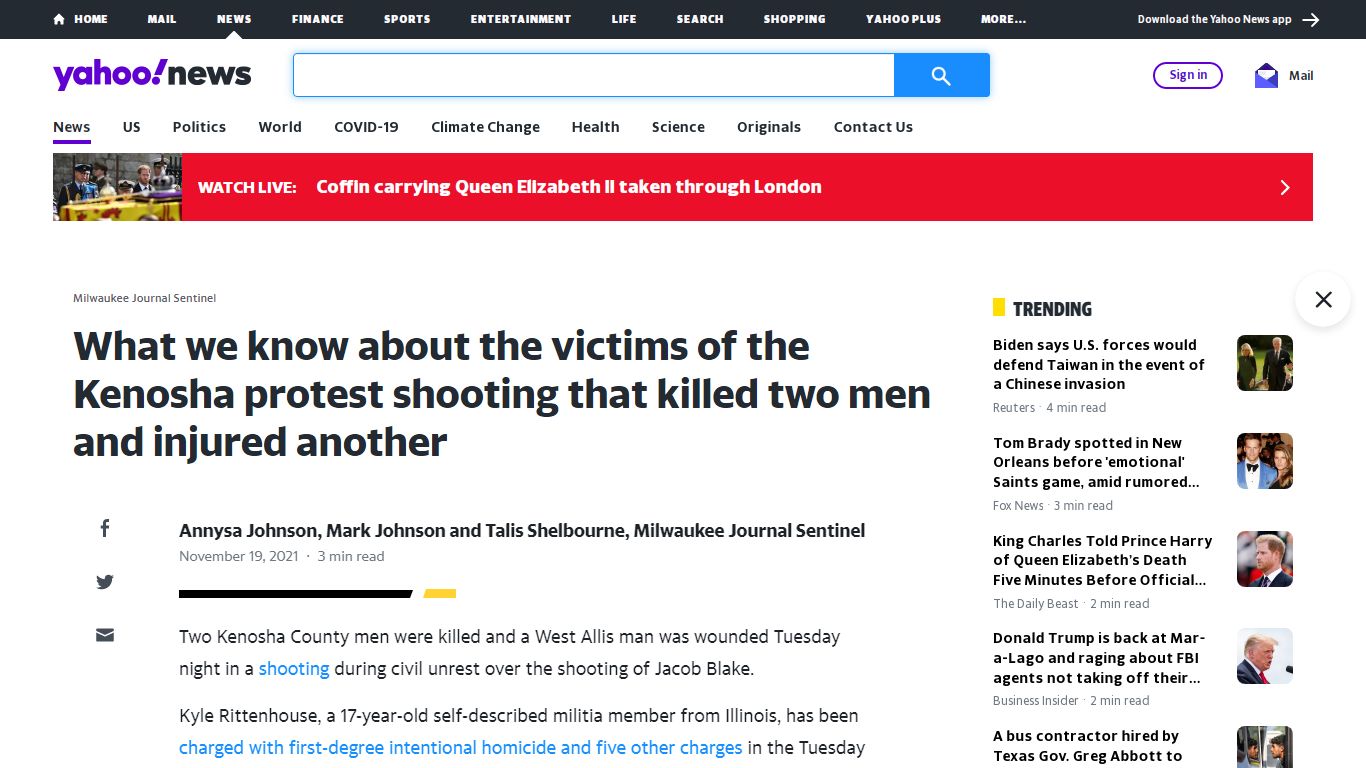Select the Climate Change tab
Viewport: 1366px width, 768px height.
click(485, 127)
